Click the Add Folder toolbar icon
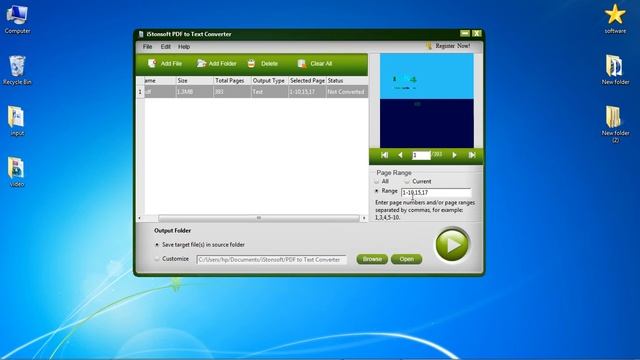The width and height of the screenshot is (640, 360). pyautogui.click(x=201, y=63)
